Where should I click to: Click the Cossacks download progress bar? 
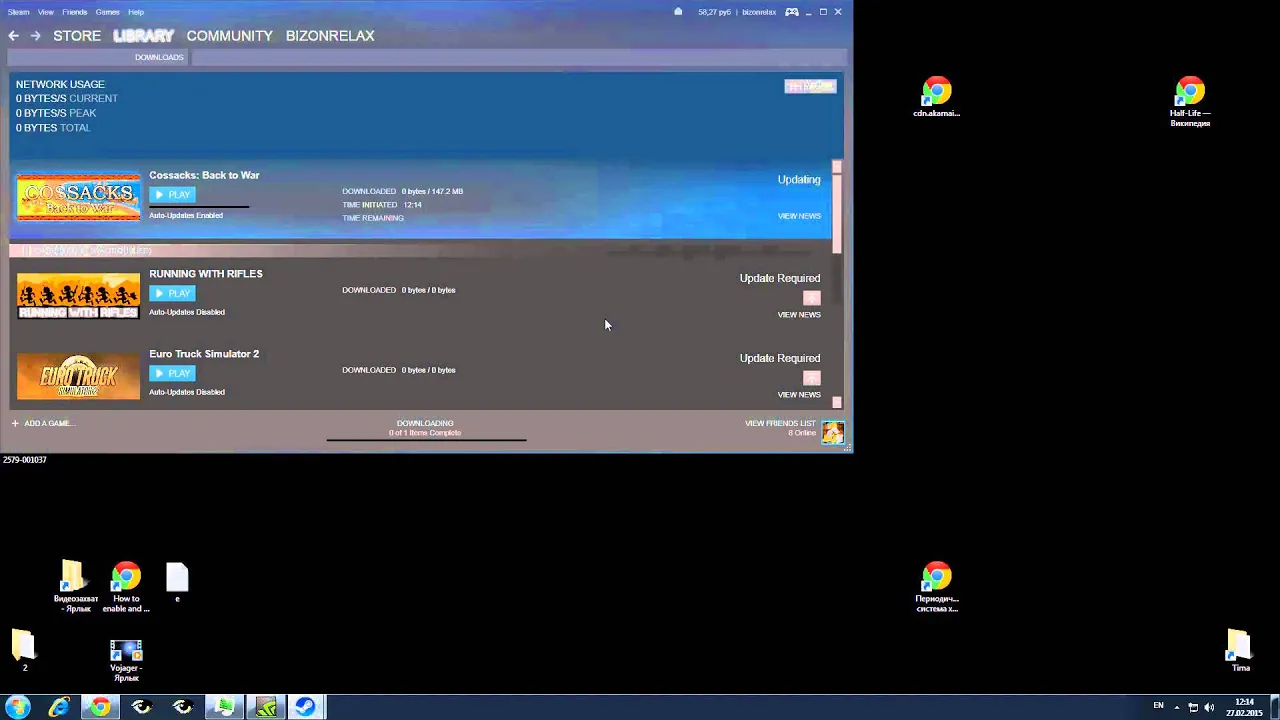click(199, 207)
